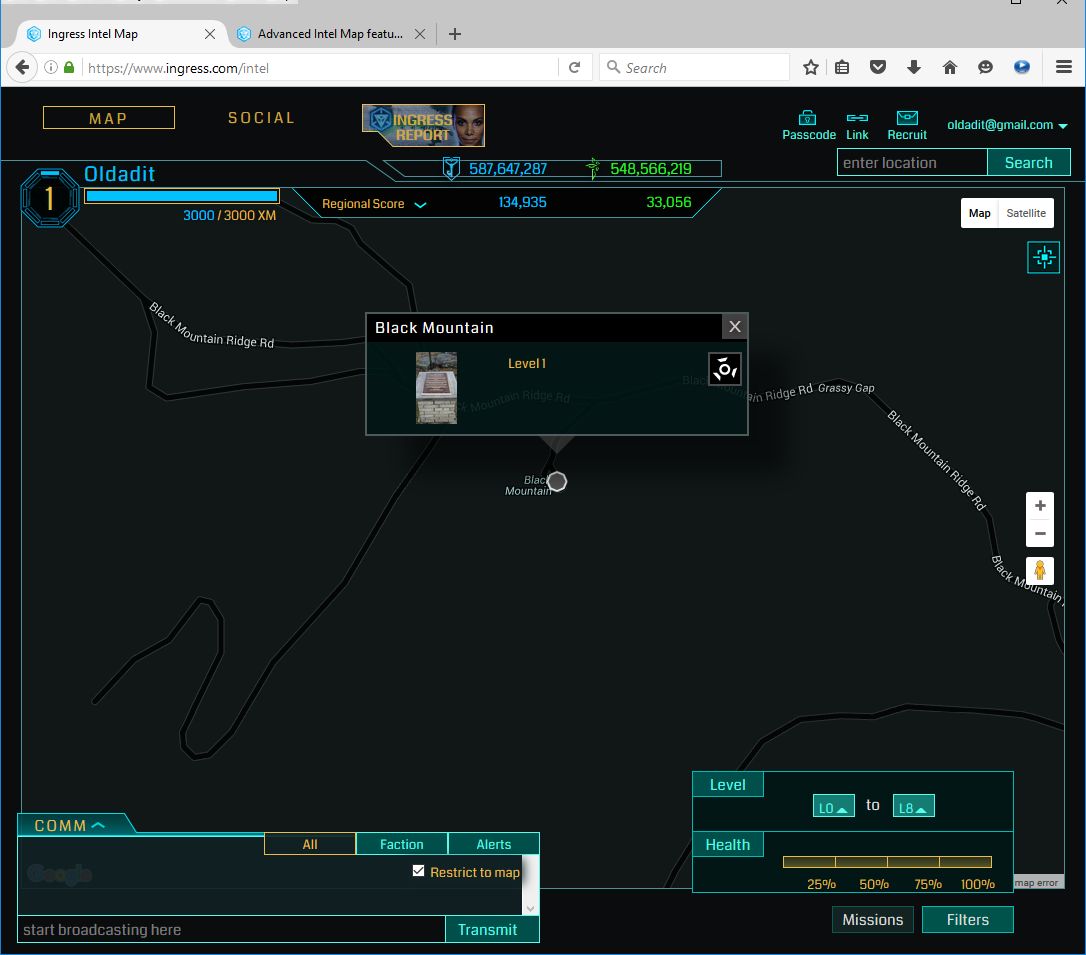Screen dimensions: 1086x955
Task: Toggle the Restrict to map checkbox
Action: click(x=419, y=871)
